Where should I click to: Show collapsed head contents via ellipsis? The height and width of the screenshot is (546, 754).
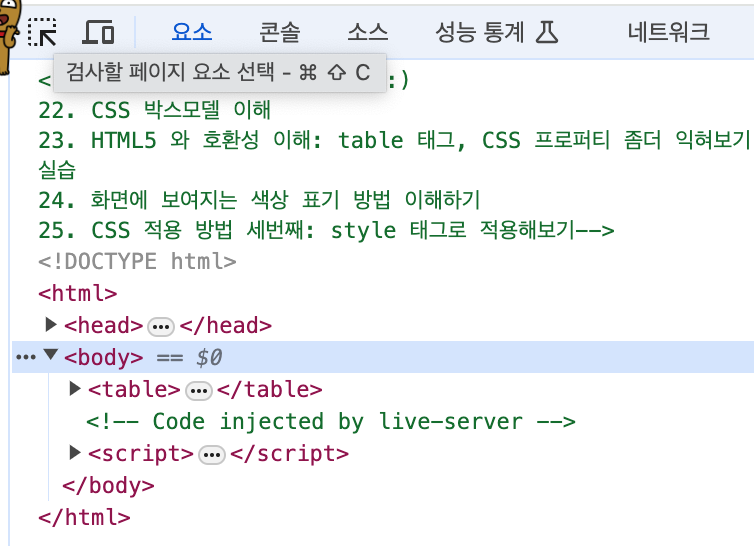coord(161,327)
